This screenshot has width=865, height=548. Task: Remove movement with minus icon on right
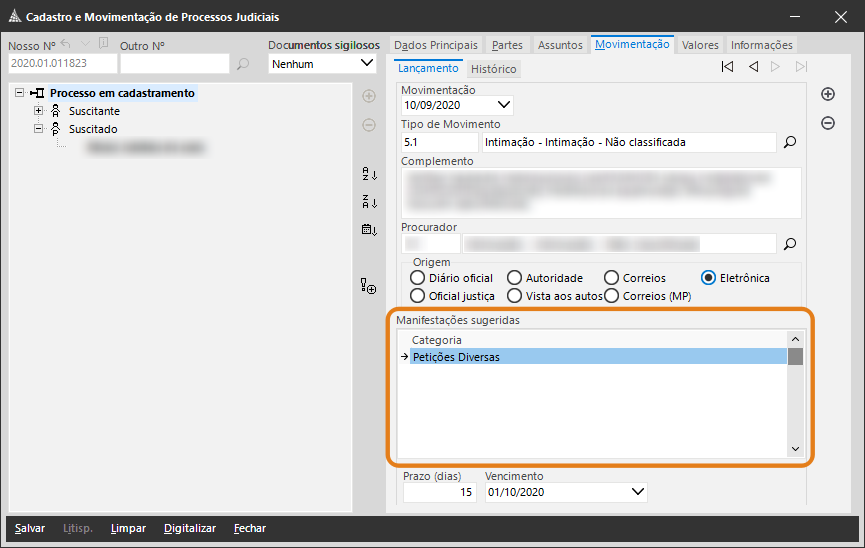click(x=828, y=123)
